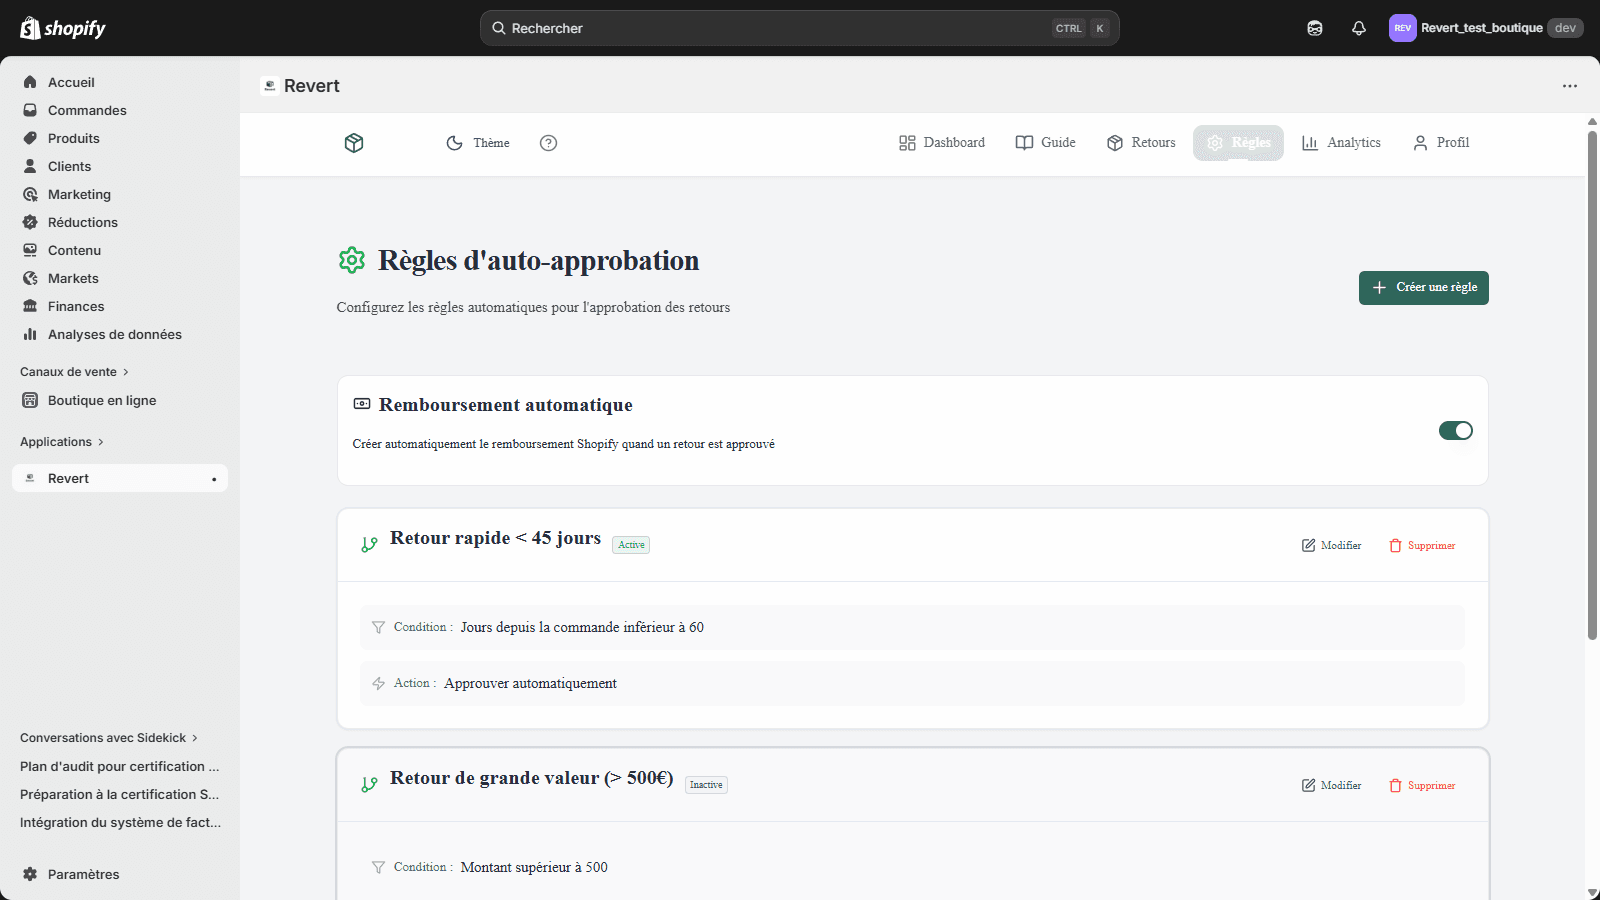Open Intégration du système de fact... conversation
The width and height of the screenshot is (1600, 900).
pyautogui.click(x=120, y=822)
